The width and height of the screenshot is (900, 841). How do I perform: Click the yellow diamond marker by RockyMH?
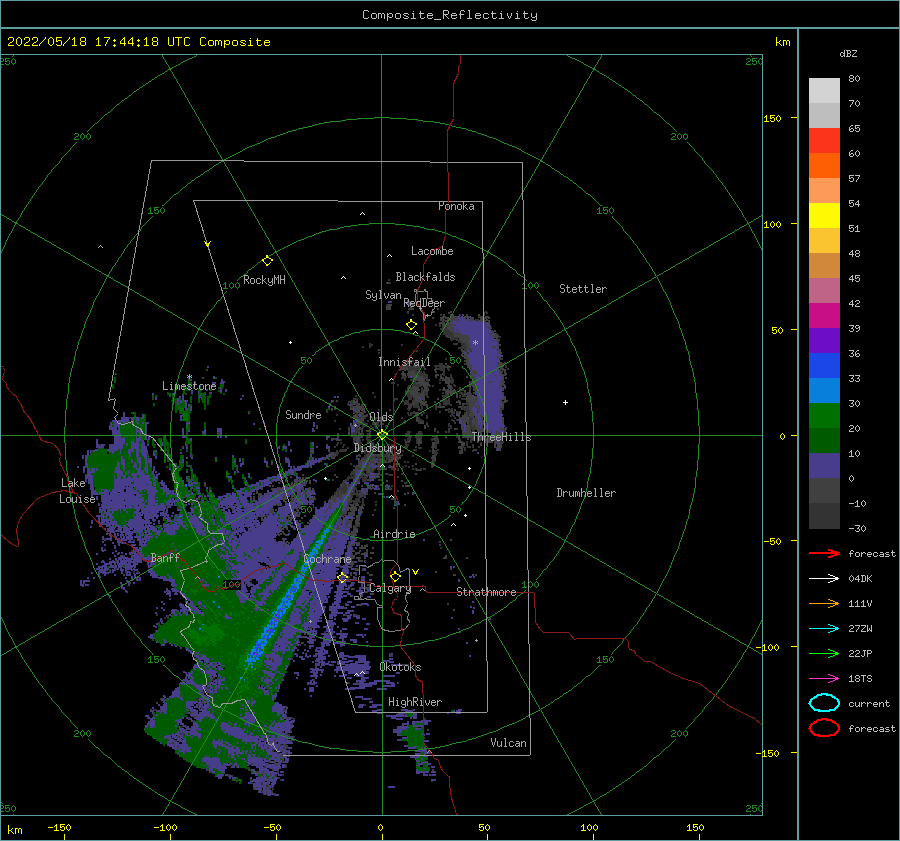pos(267,261)
